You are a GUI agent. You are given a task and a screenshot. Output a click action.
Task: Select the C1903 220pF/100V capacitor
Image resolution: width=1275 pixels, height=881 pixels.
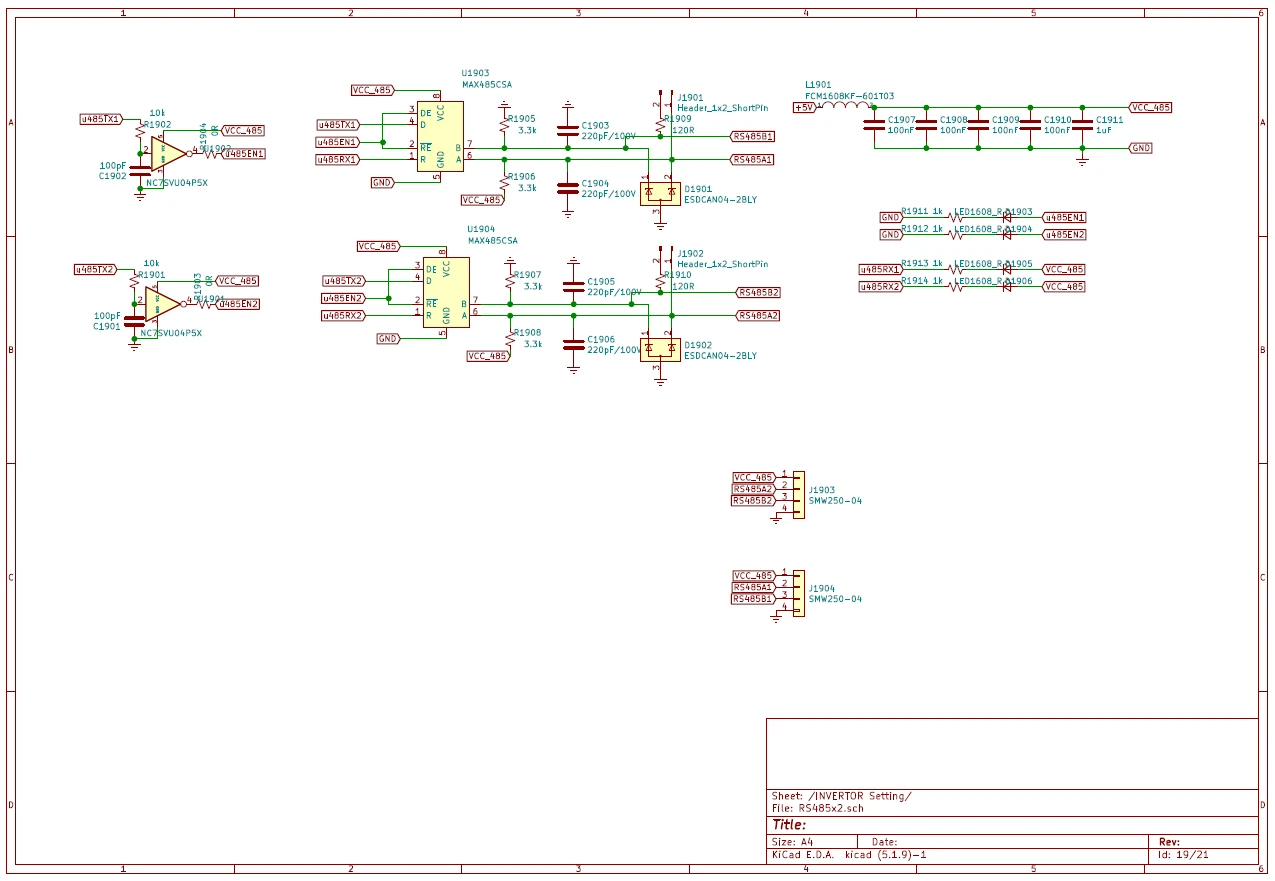567,130
